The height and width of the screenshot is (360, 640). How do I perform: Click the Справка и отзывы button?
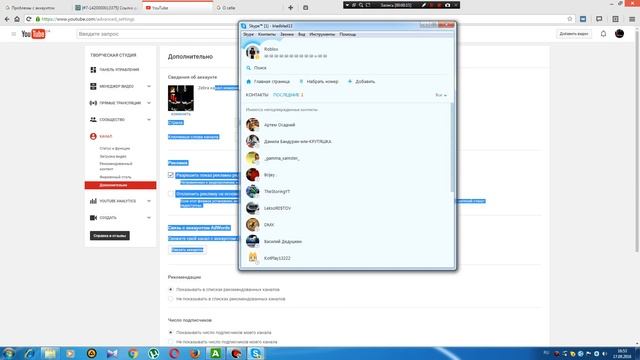[x=110, y=236]
